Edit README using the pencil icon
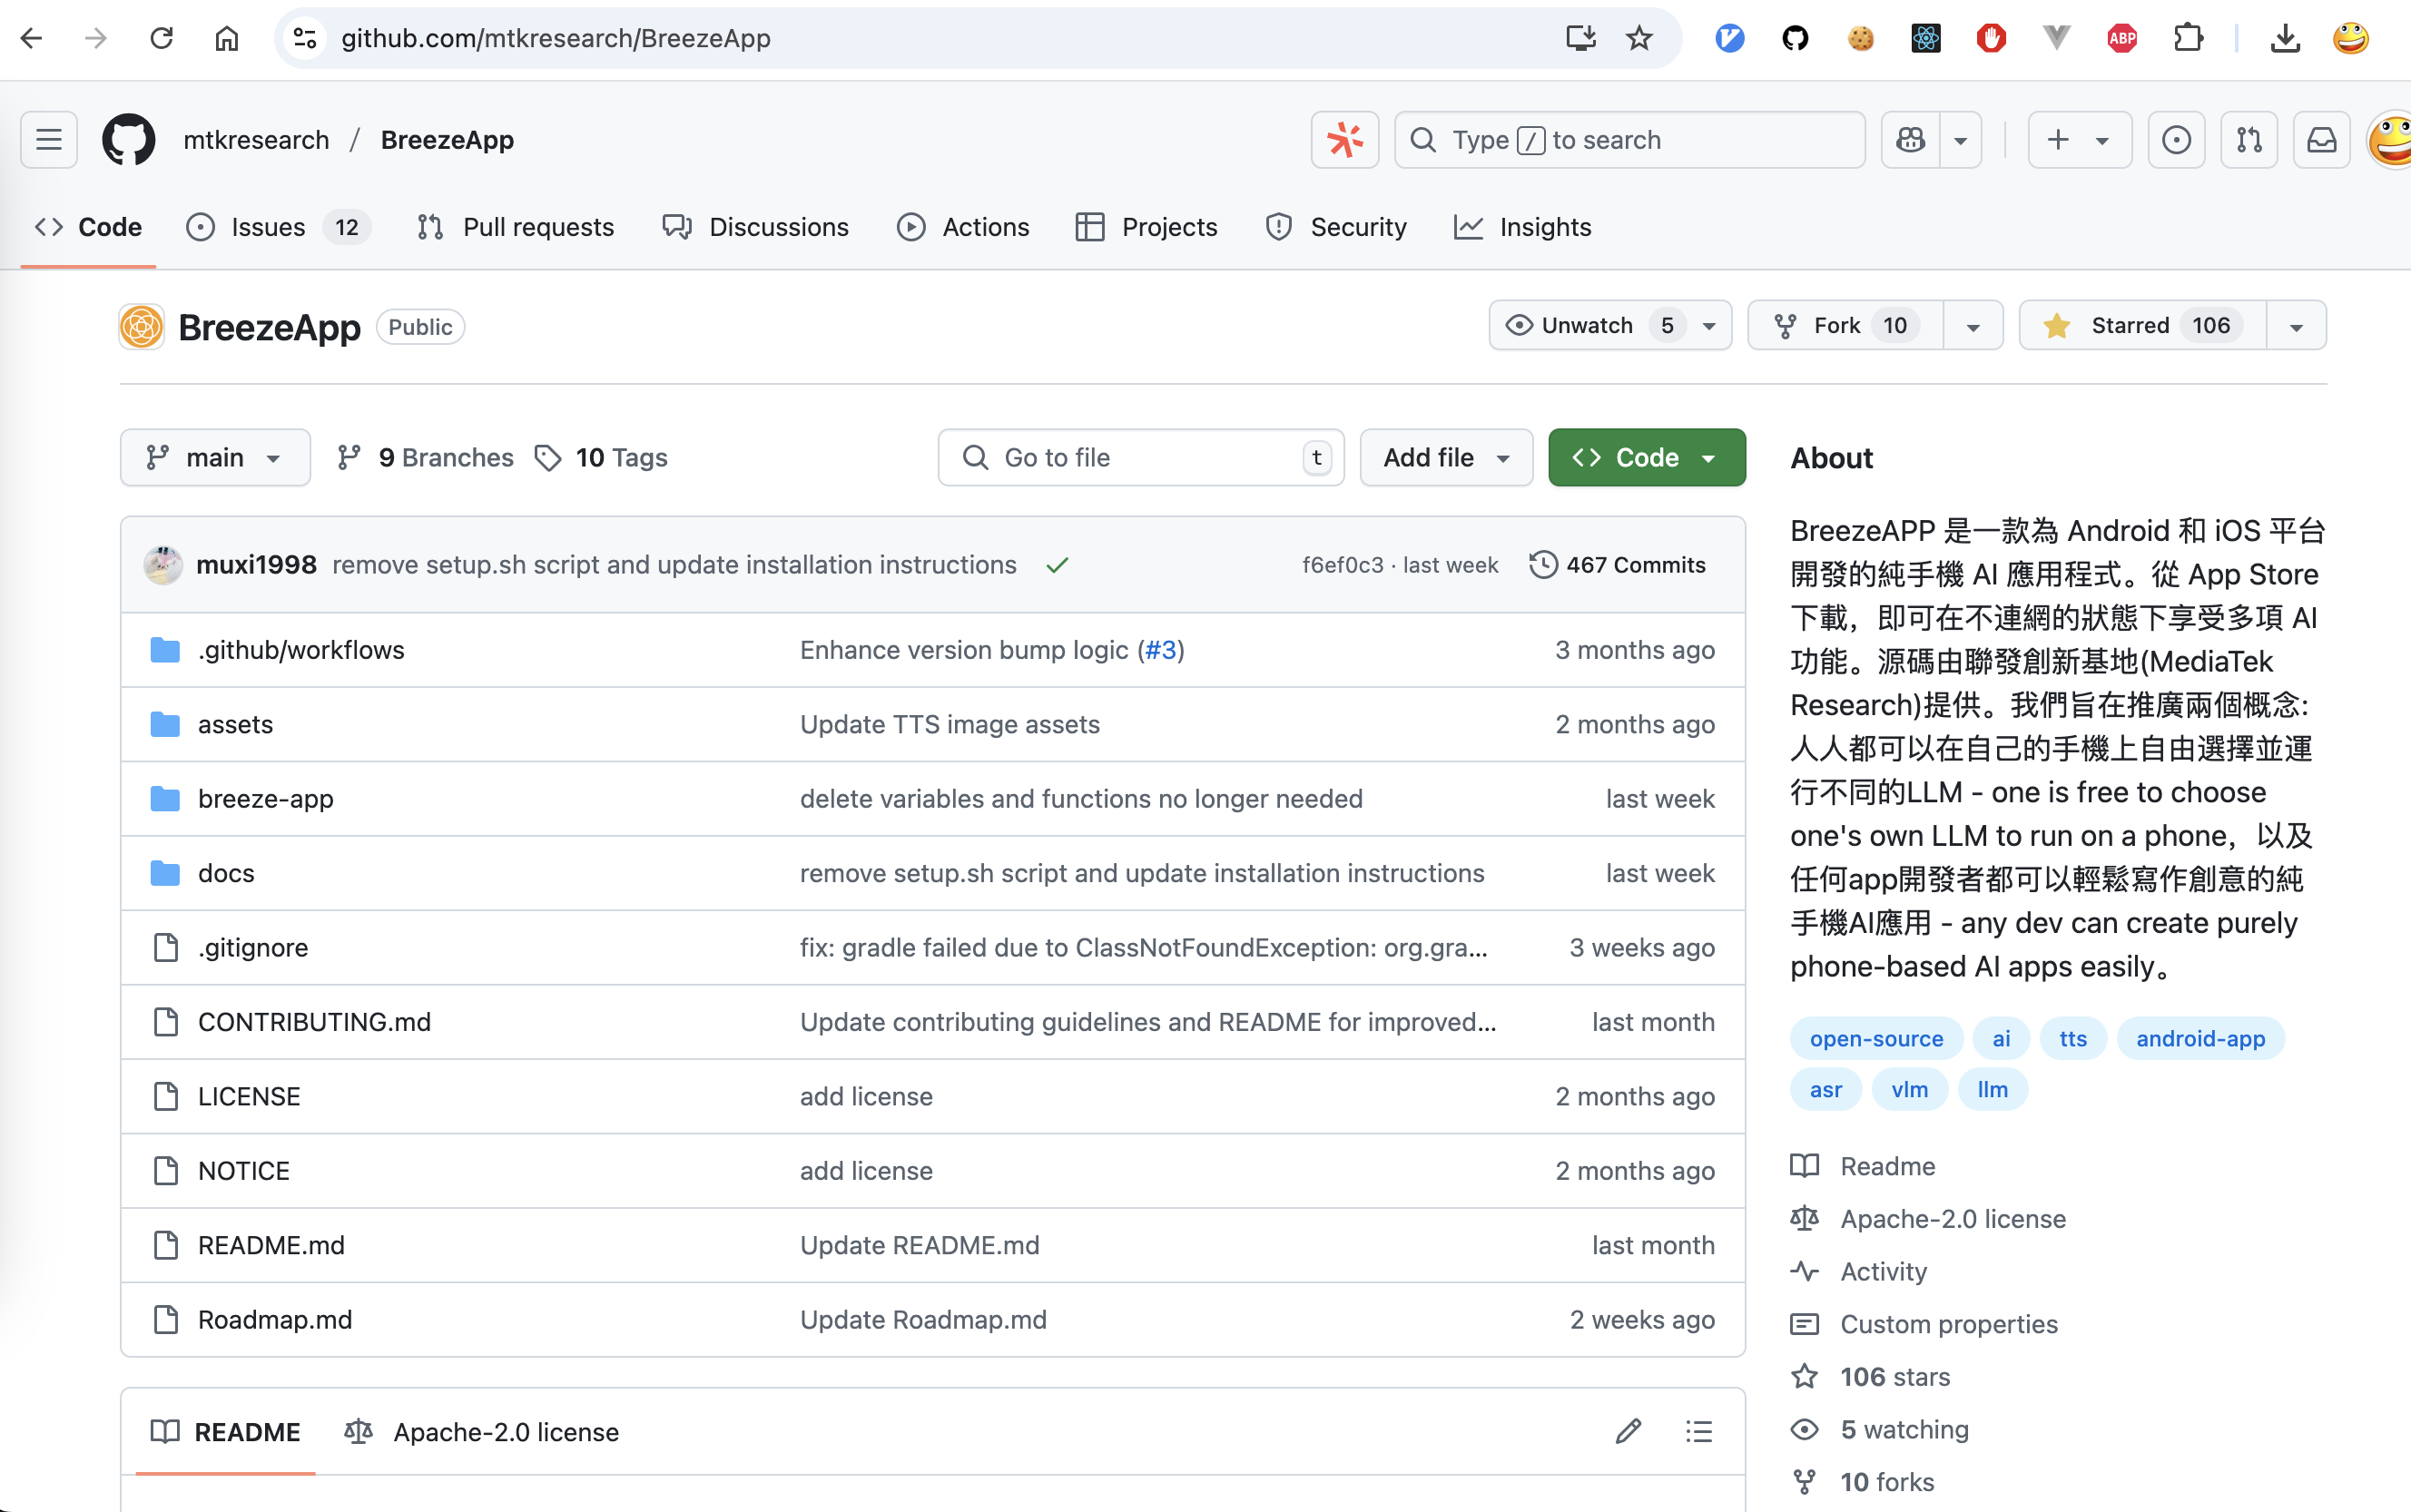2411x1512 pixels. pos(1628,1431)
